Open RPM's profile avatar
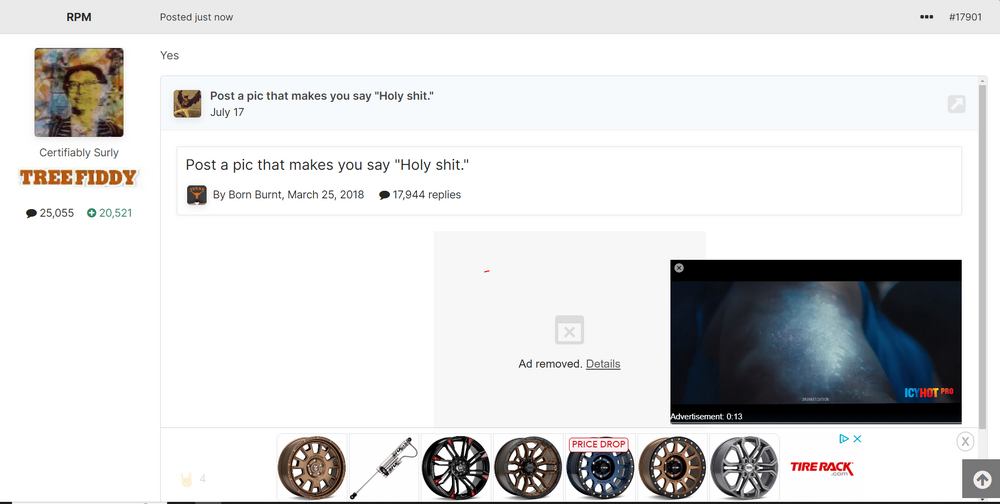 point(79,92)
